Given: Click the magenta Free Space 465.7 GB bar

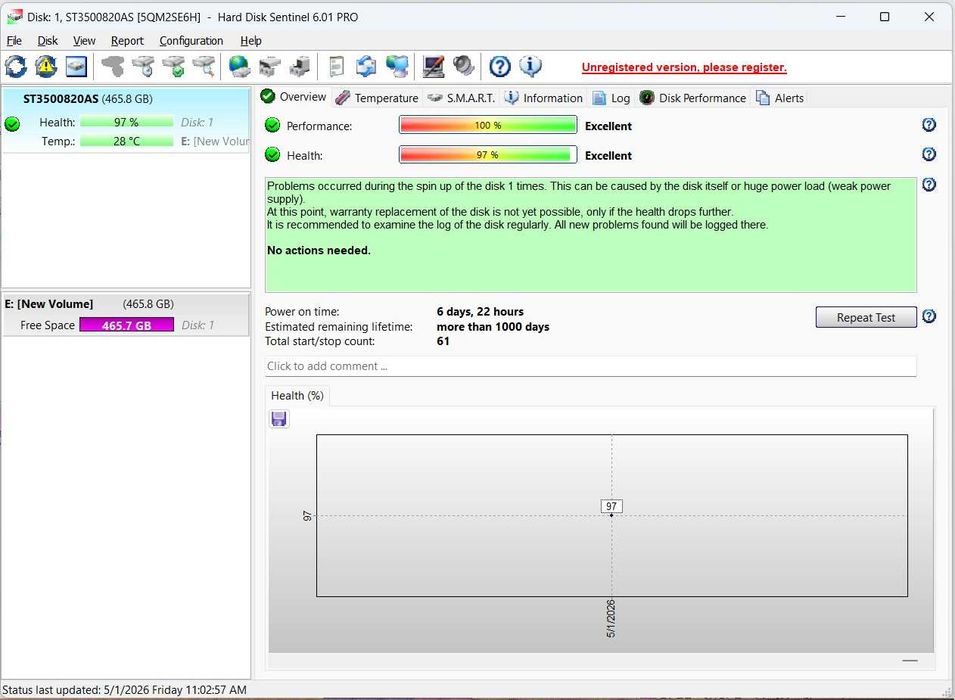Looking at the screenshot, I should pyautogui.click(x=127, y=325).
